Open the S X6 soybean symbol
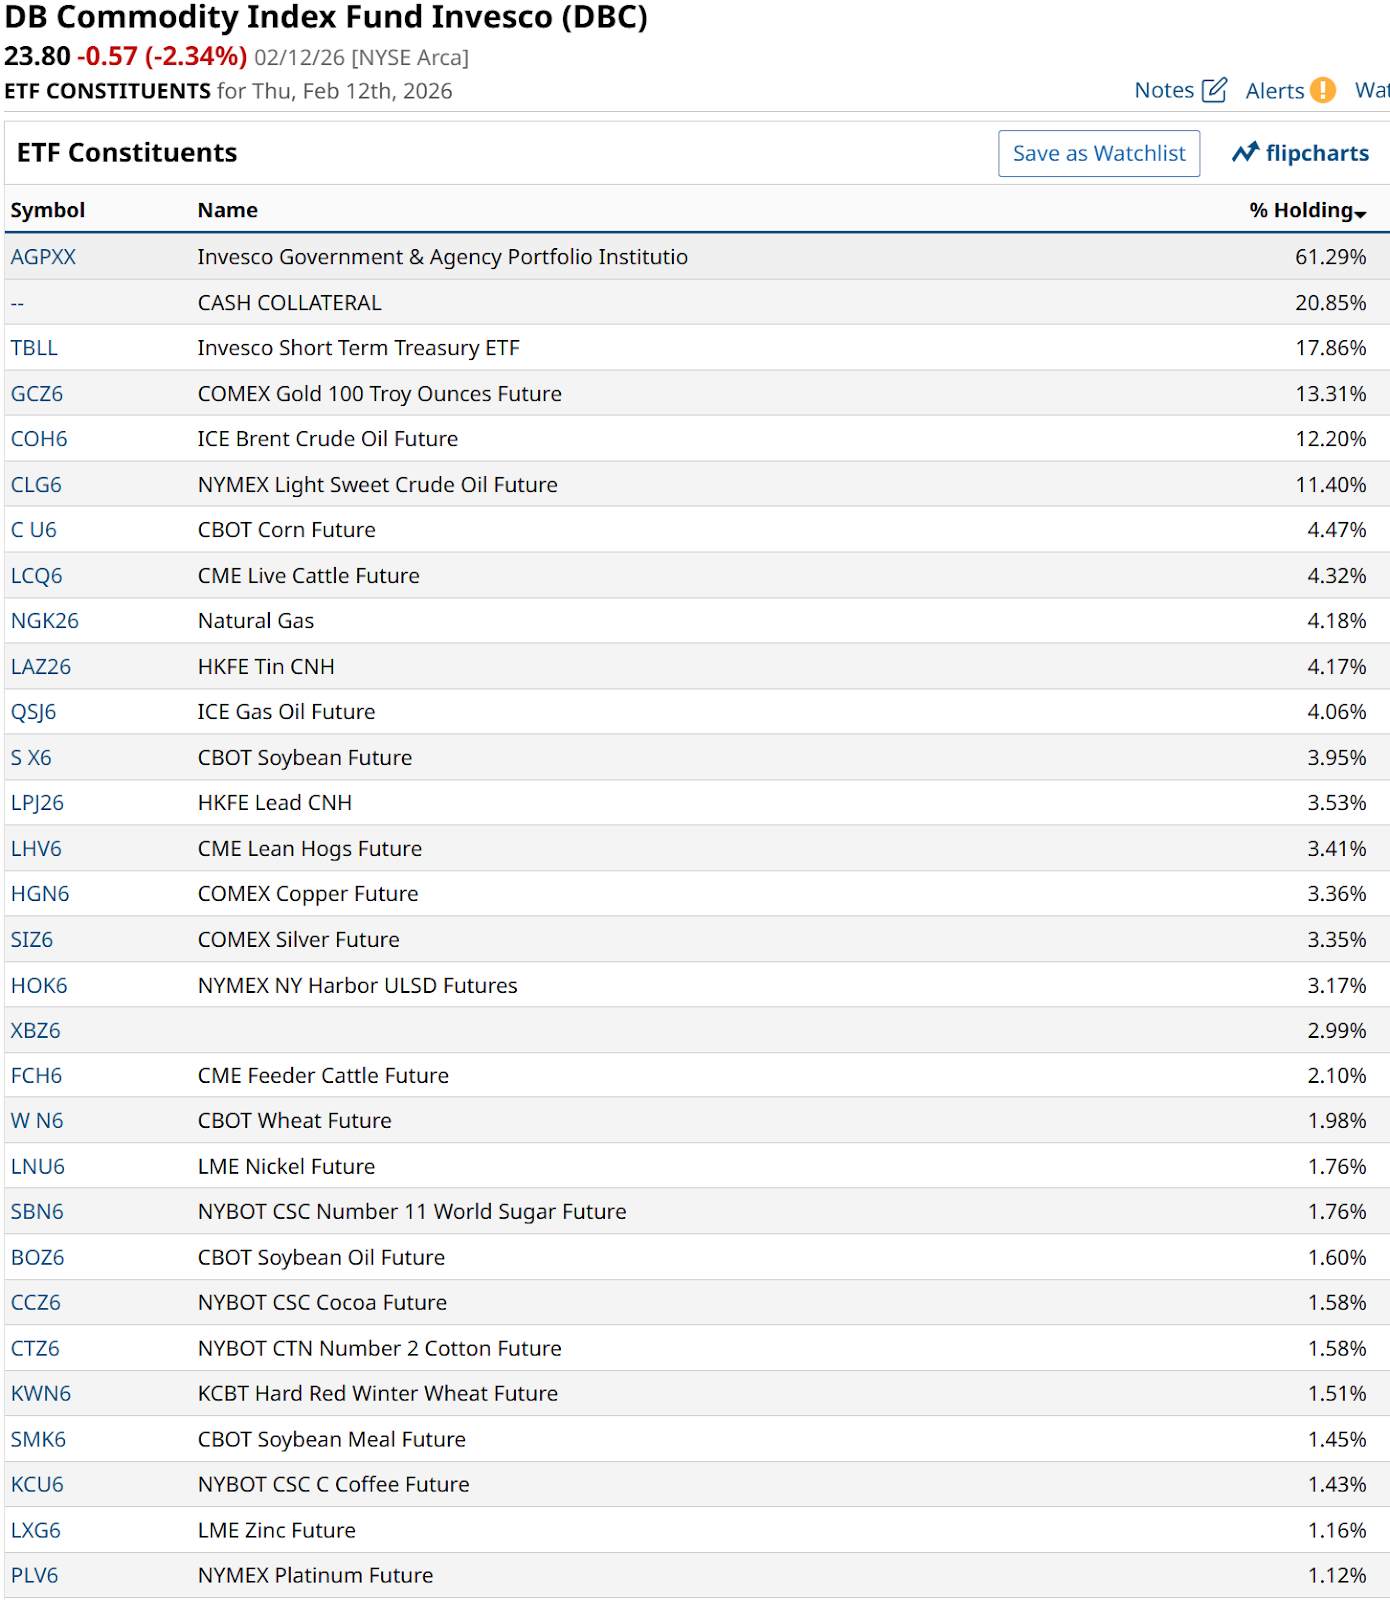 coord(31,758)
